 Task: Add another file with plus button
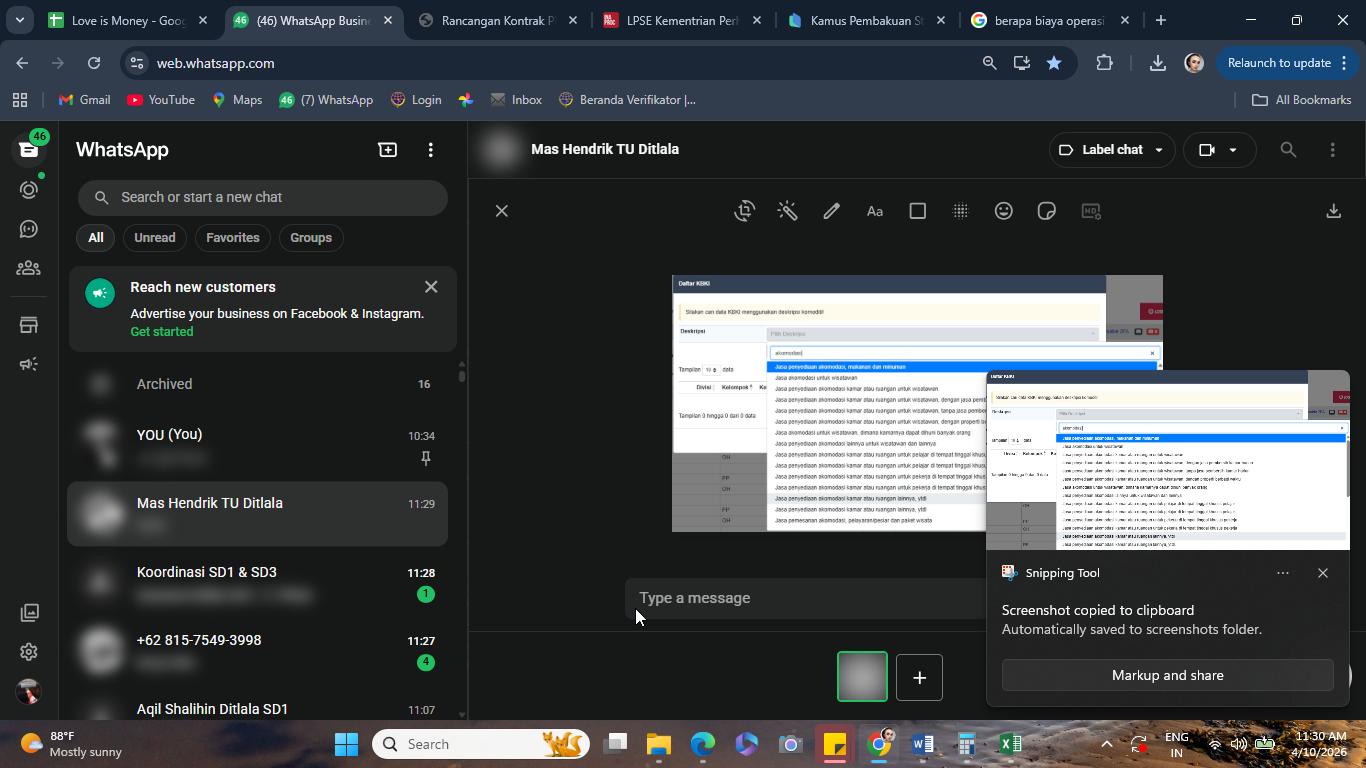tap(919, 677)
